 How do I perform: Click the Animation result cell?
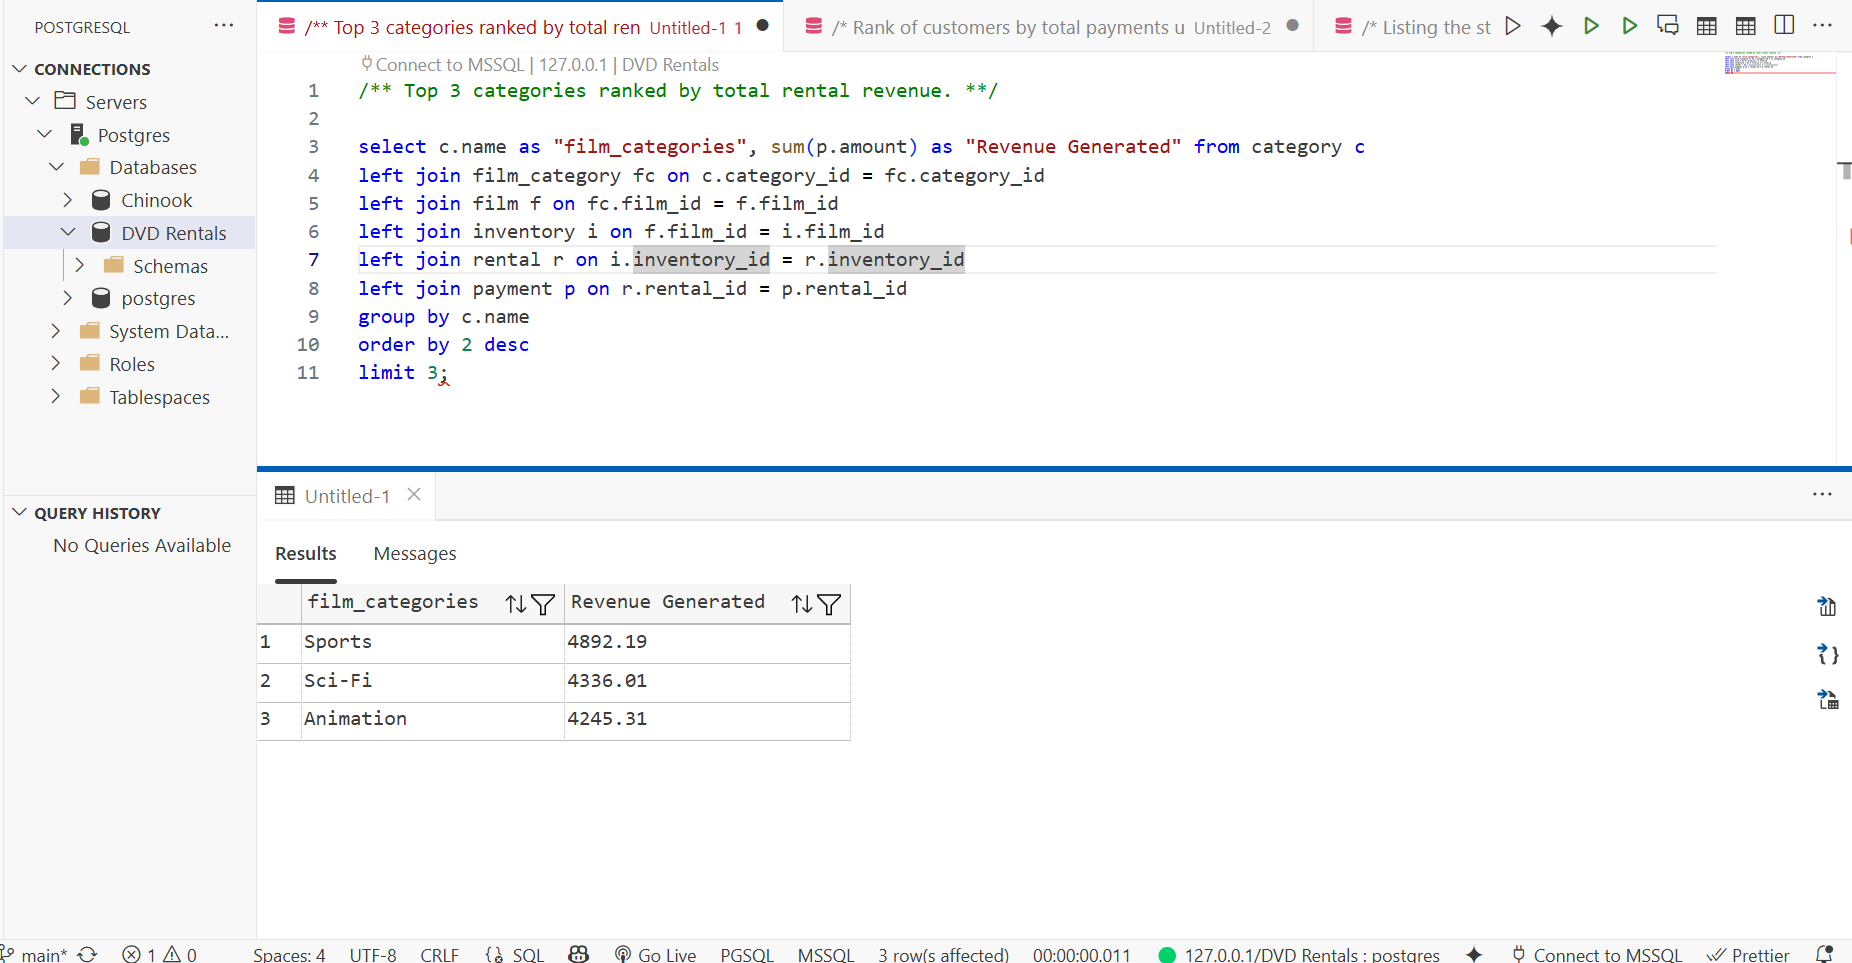tap(433, 719)
